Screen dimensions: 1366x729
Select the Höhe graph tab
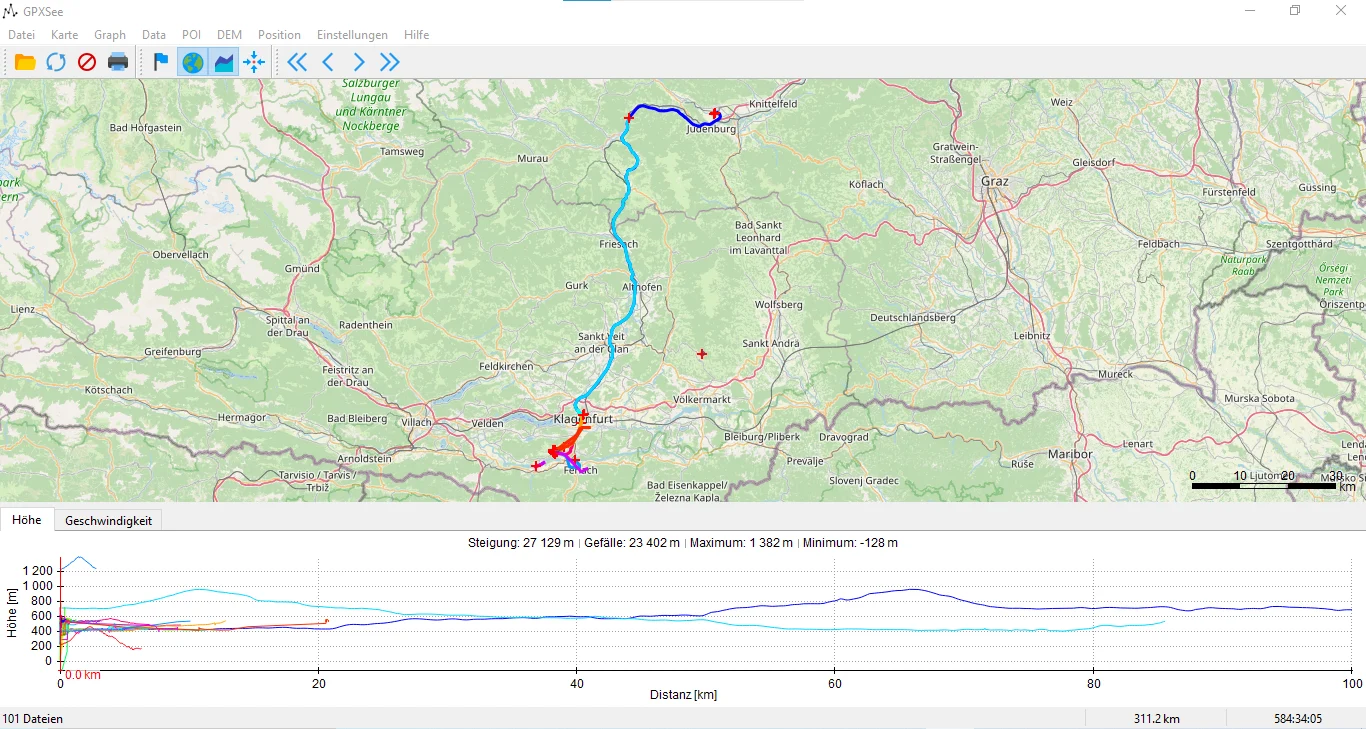(27, 520)
